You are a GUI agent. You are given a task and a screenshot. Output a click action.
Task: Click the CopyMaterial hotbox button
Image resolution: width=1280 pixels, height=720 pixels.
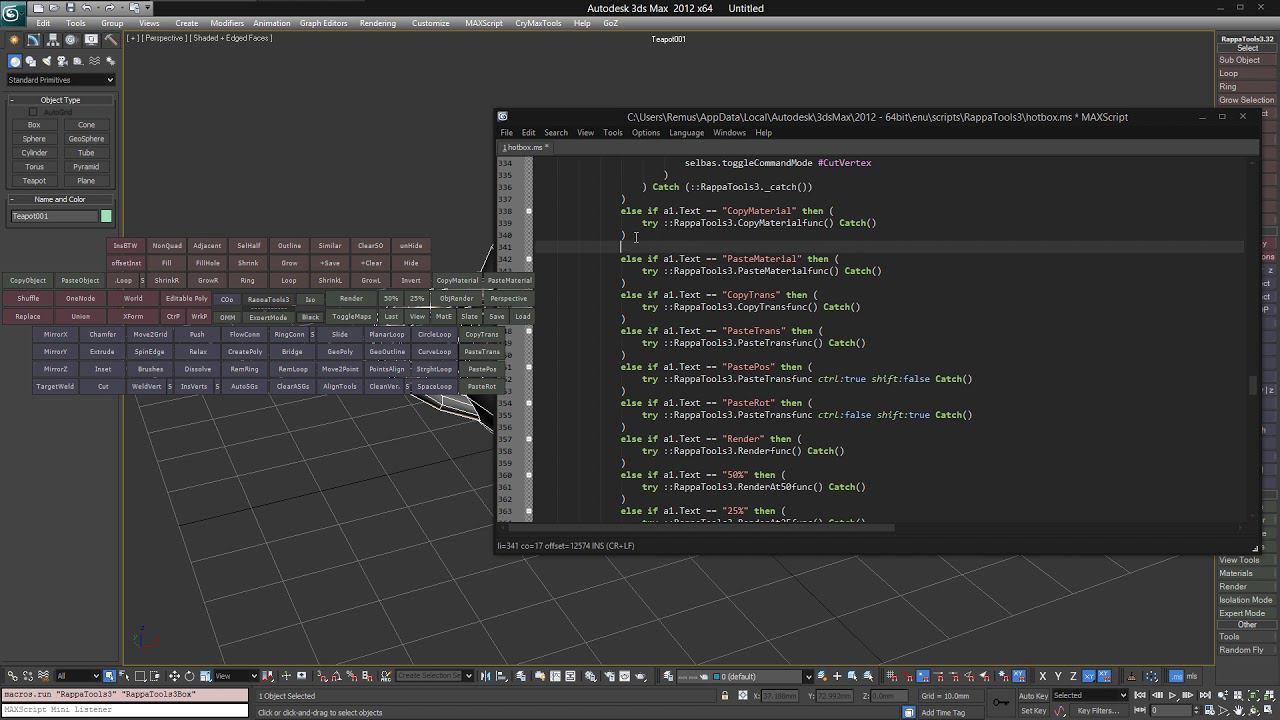(457, 281)
